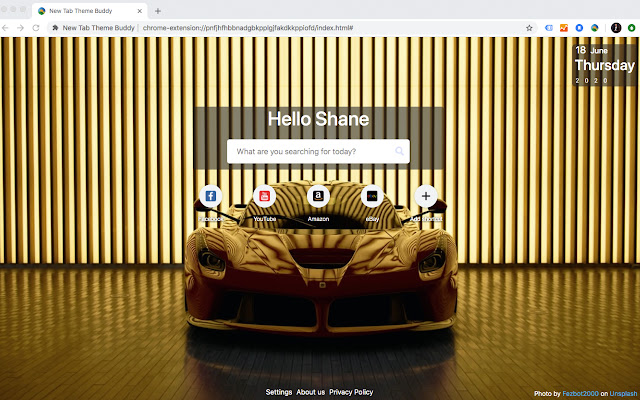Image resolution: width=640 pixels, height=400 pixels.
Task: Open the YouTube shortcut icon
Action: point(264,196)
